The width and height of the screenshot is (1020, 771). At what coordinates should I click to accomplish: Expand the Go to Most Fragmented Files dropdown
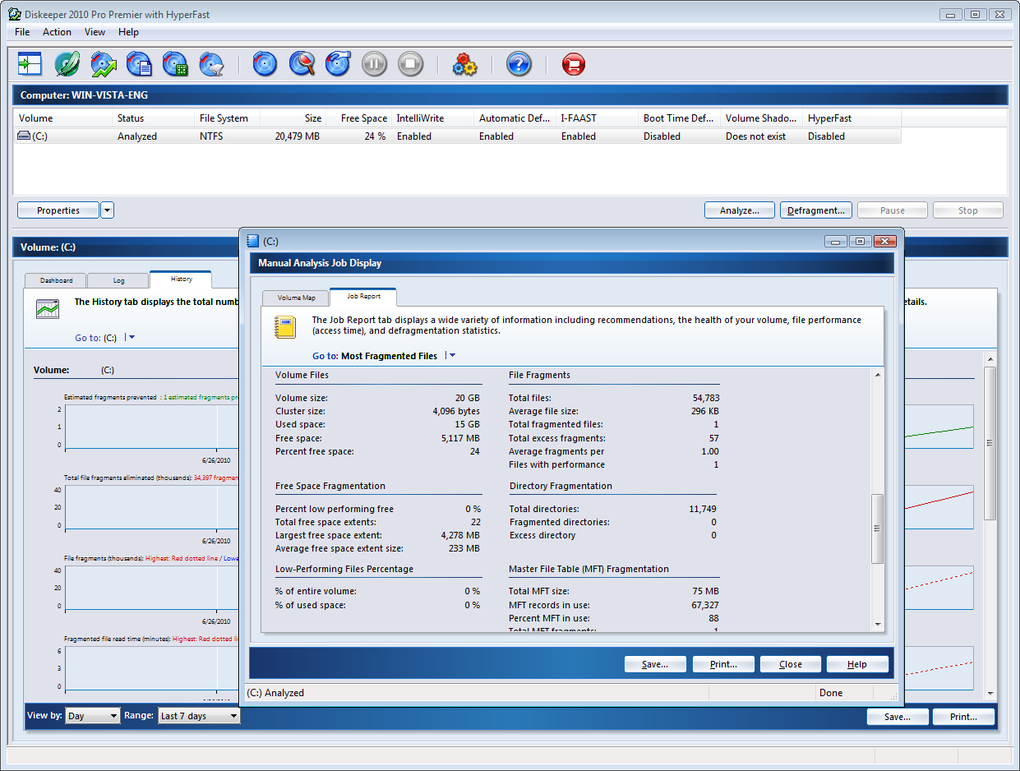click(452, 356)
